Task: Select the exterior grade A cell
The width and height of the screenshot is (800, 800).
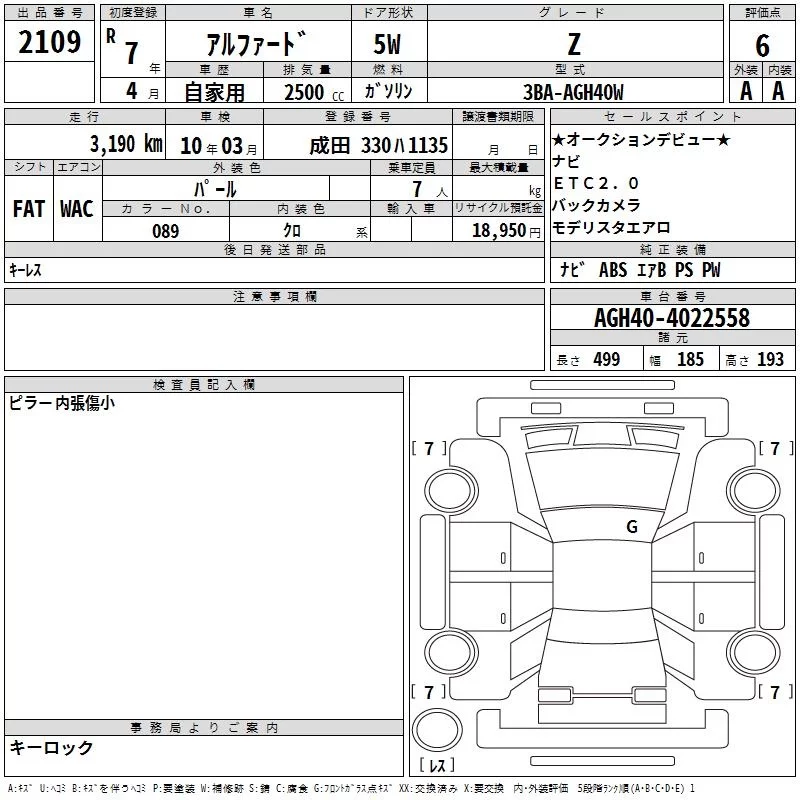Action: (x=745, y=92)
